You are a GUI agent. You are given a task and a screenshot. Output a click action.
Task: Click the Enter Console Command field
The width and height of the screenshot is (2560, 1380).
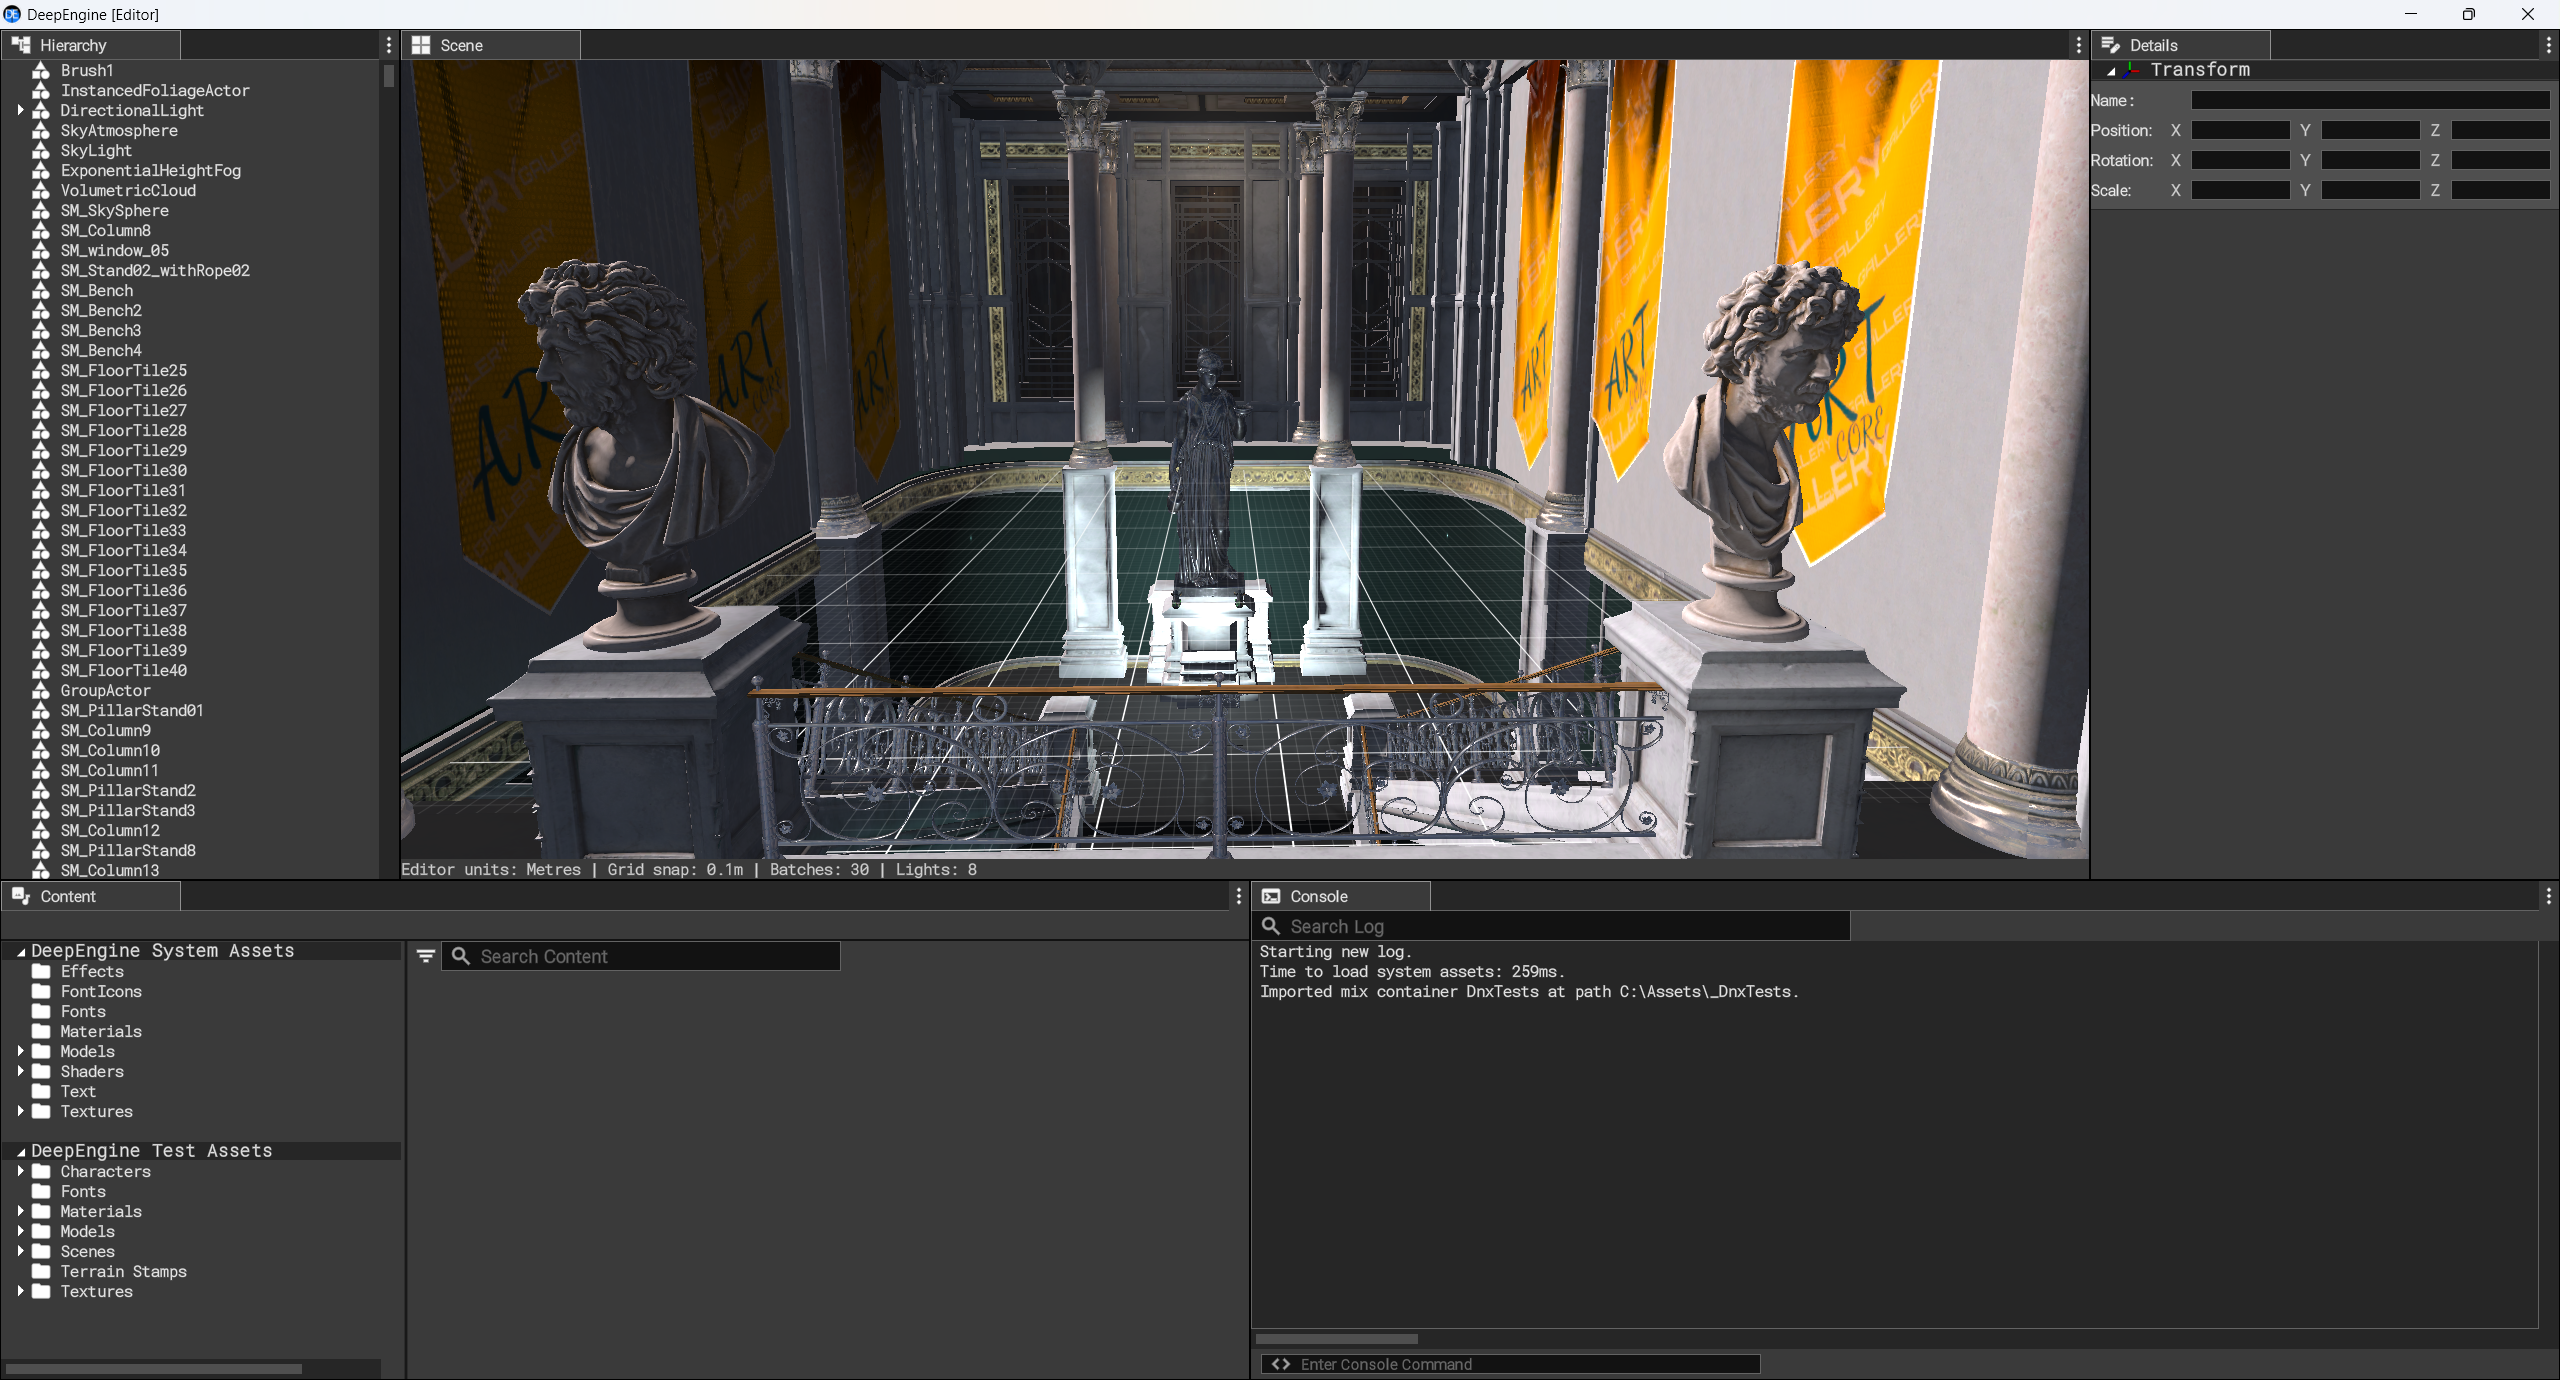coord(1510,1364)
